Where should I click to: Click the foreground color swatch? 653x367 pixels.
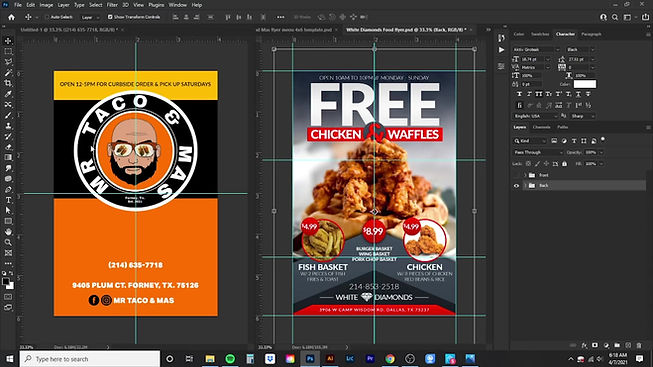click(6, 282)
